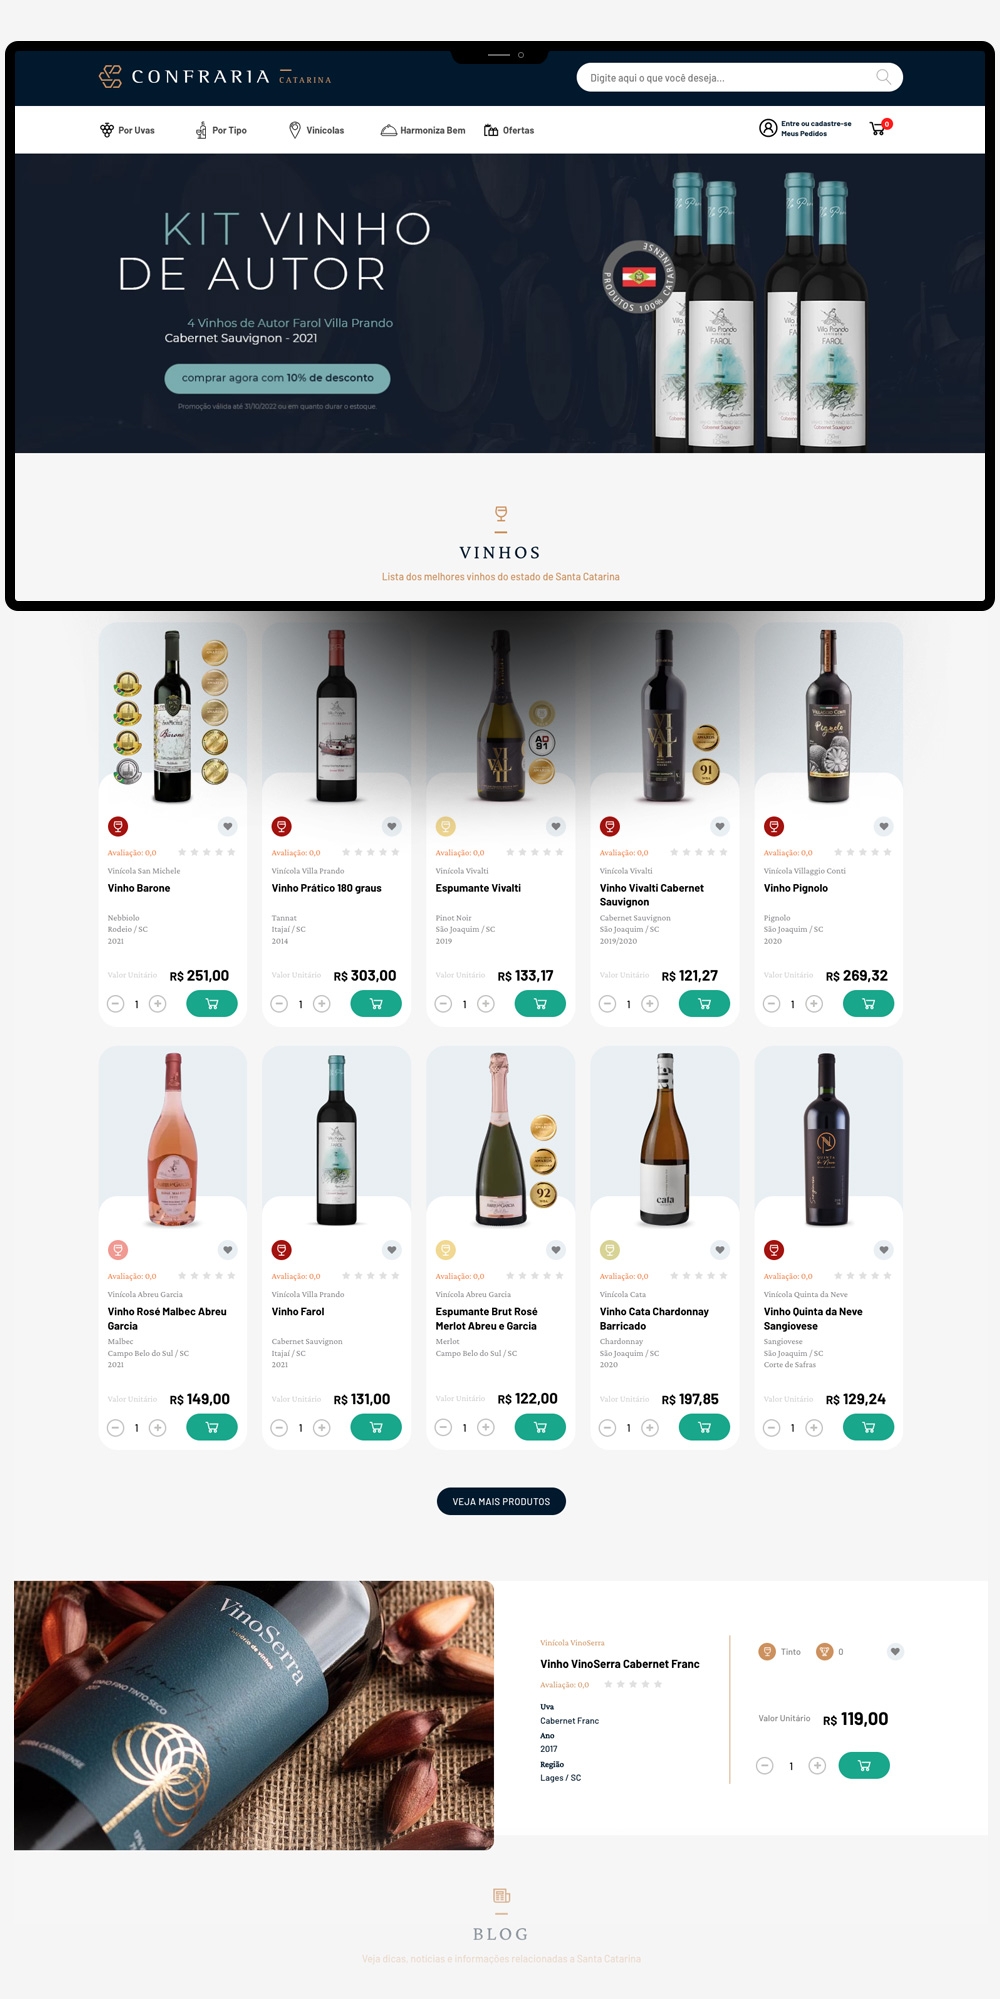This screenshot has width=1000, height=1999.
Task: Click Veja Mais Produtos button
Action: 501,1501
